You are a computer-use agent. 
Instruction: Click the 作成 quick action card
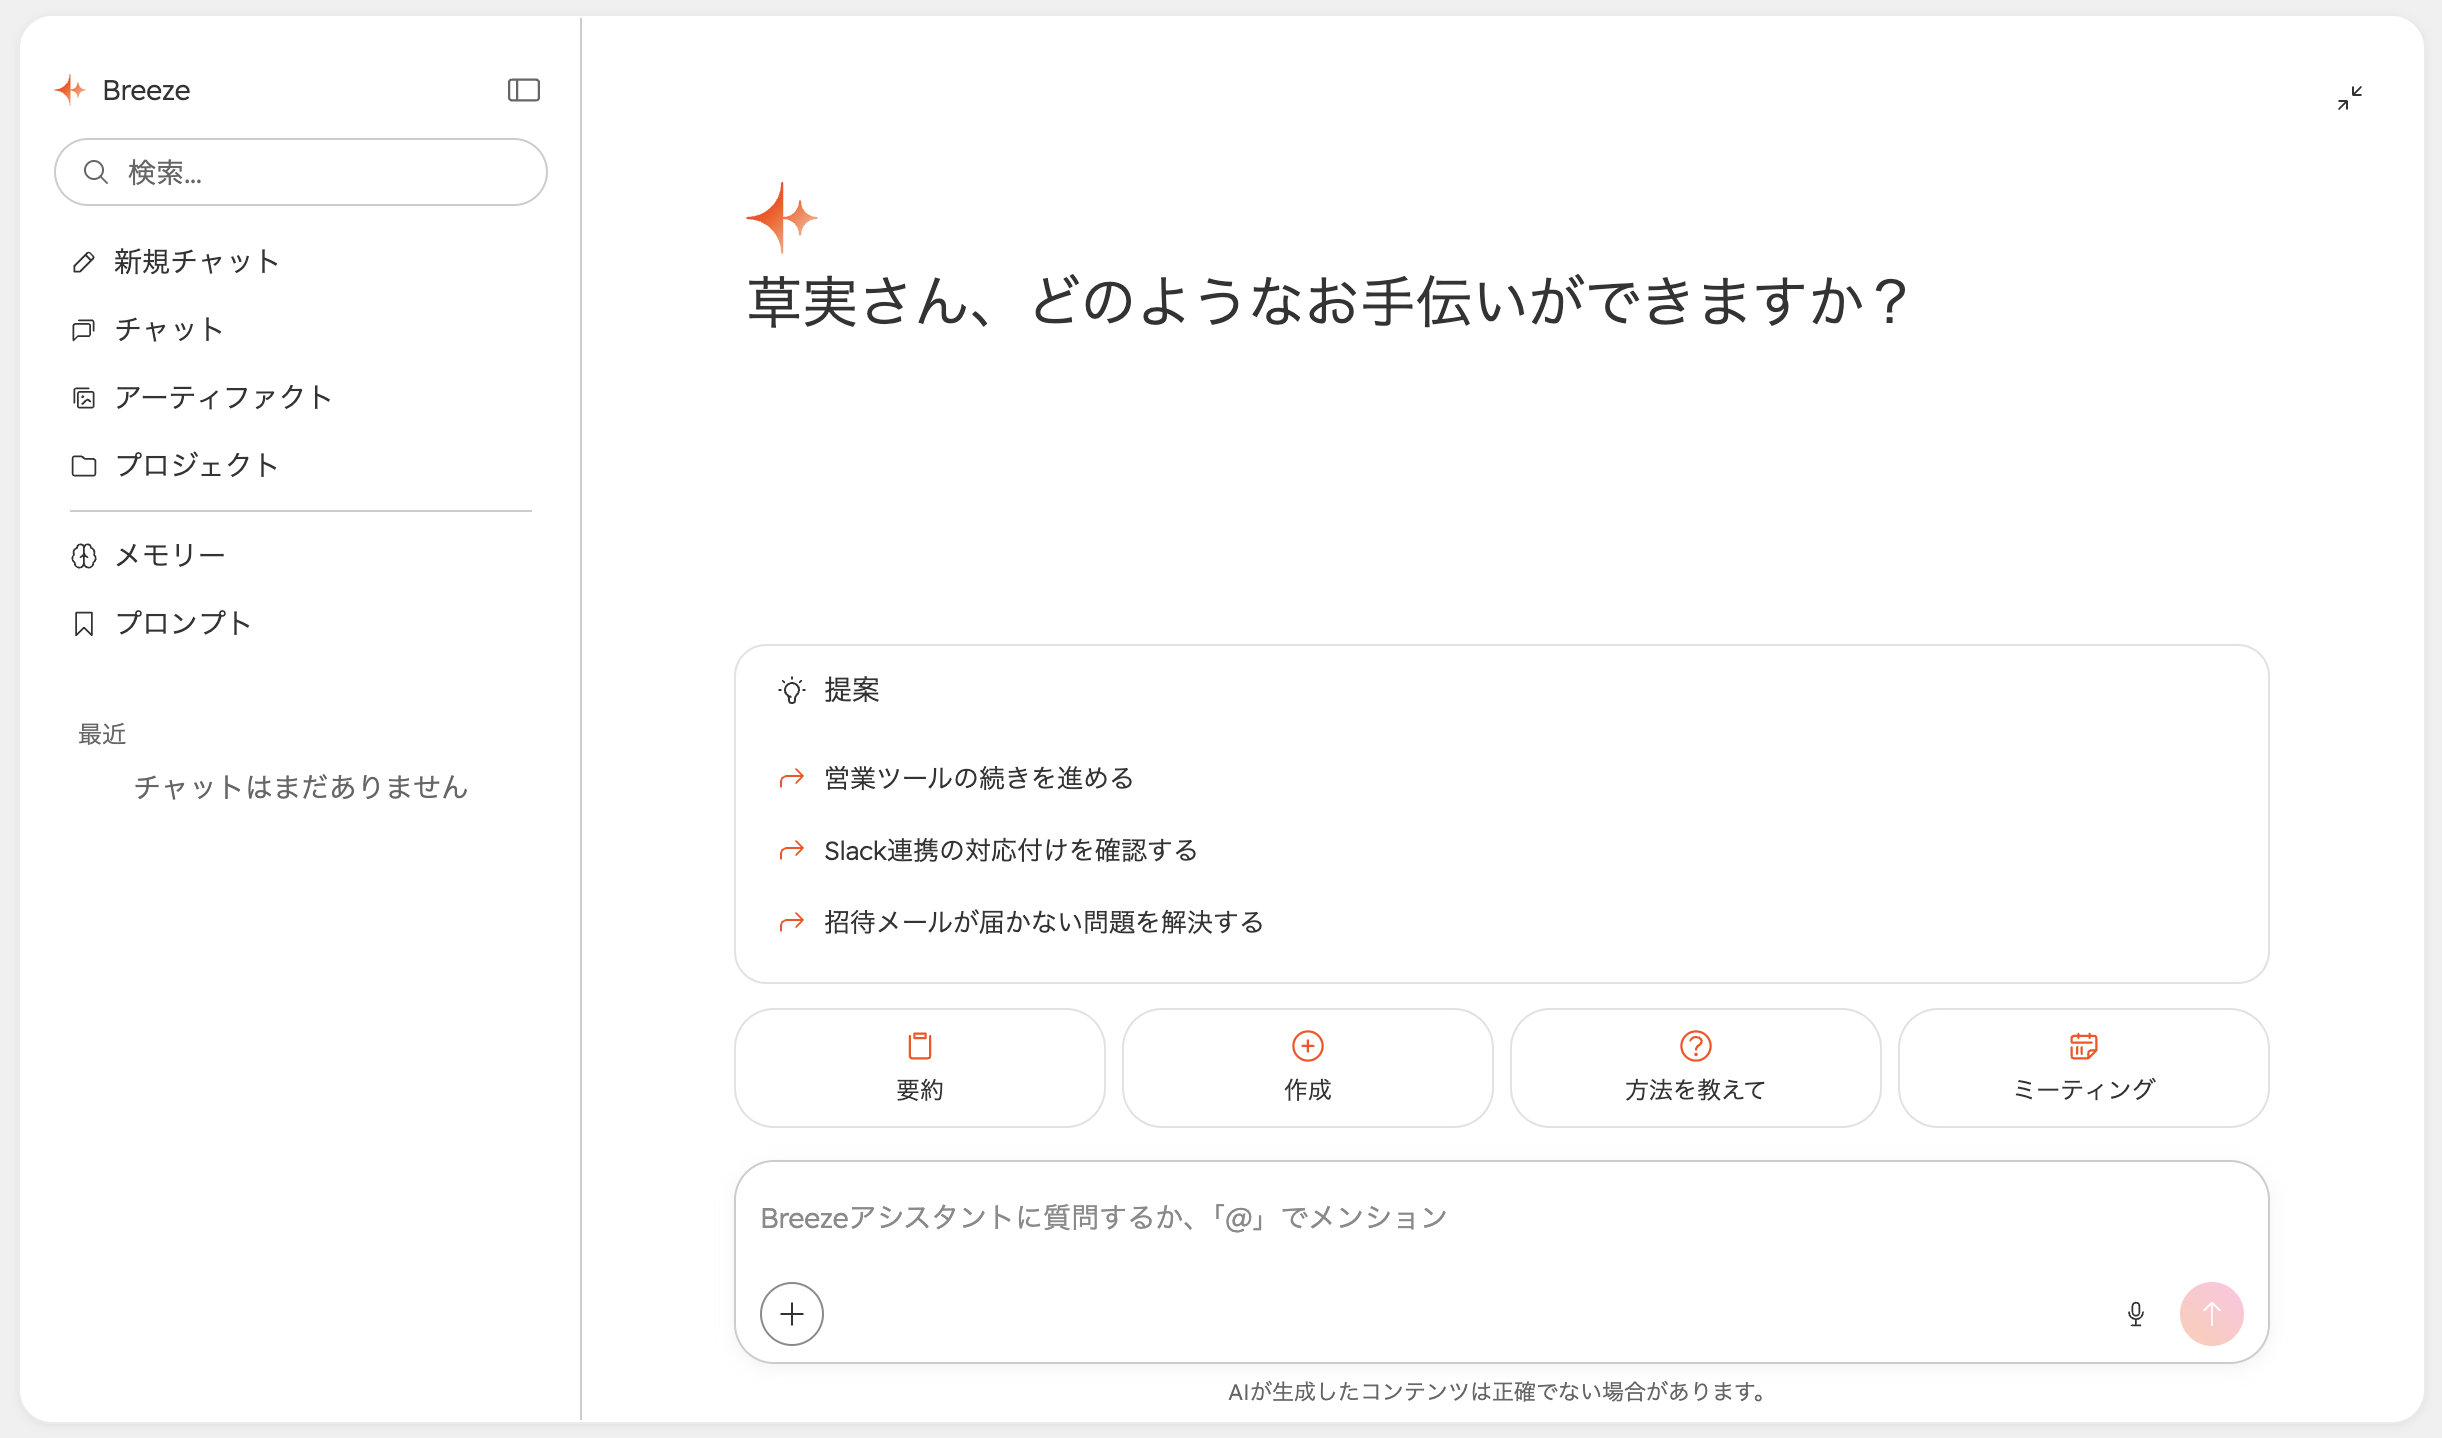click(1307, 1067)
